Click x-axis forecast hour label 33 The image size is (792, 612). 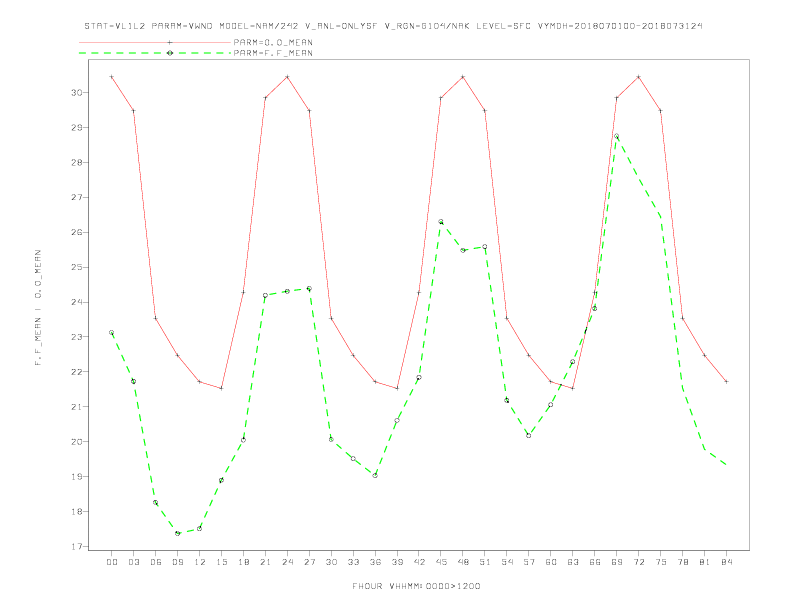tap(353, 562)
